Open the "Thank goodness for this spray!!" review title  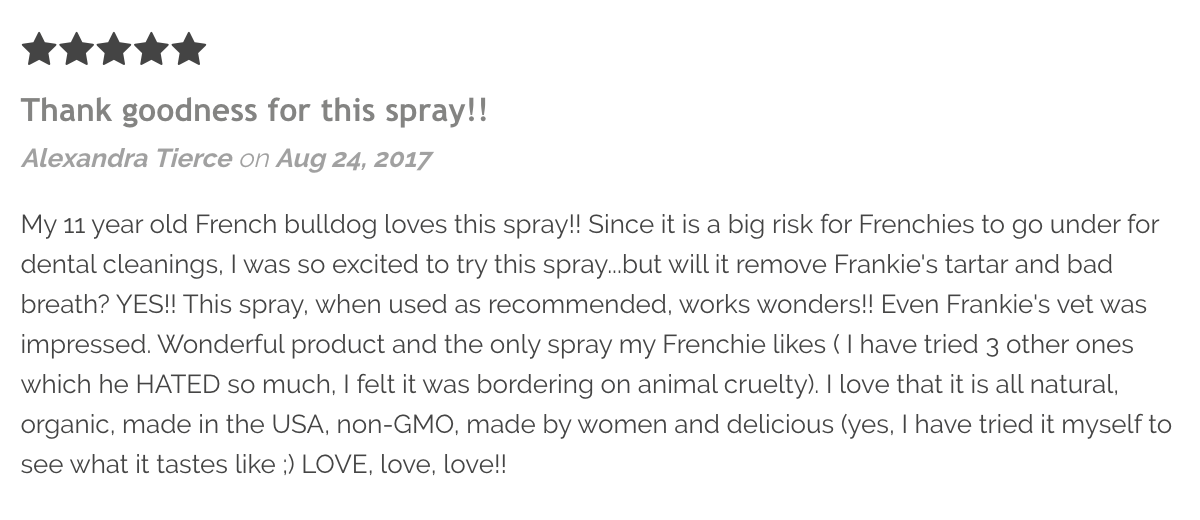(x=255, y=110)
